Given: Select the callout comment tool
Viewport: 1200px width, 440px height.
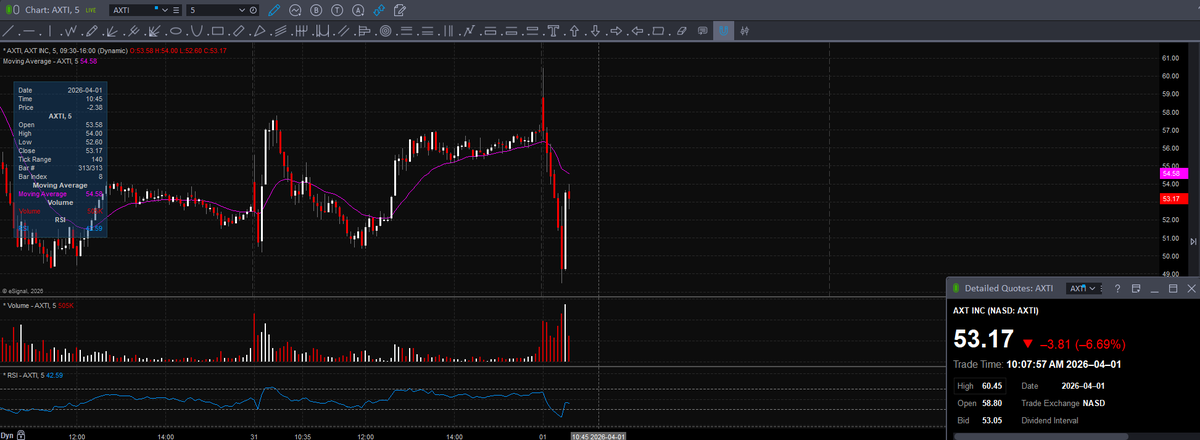Looking at the screenshot, I should pyautogui.click(x=702, y=31).
